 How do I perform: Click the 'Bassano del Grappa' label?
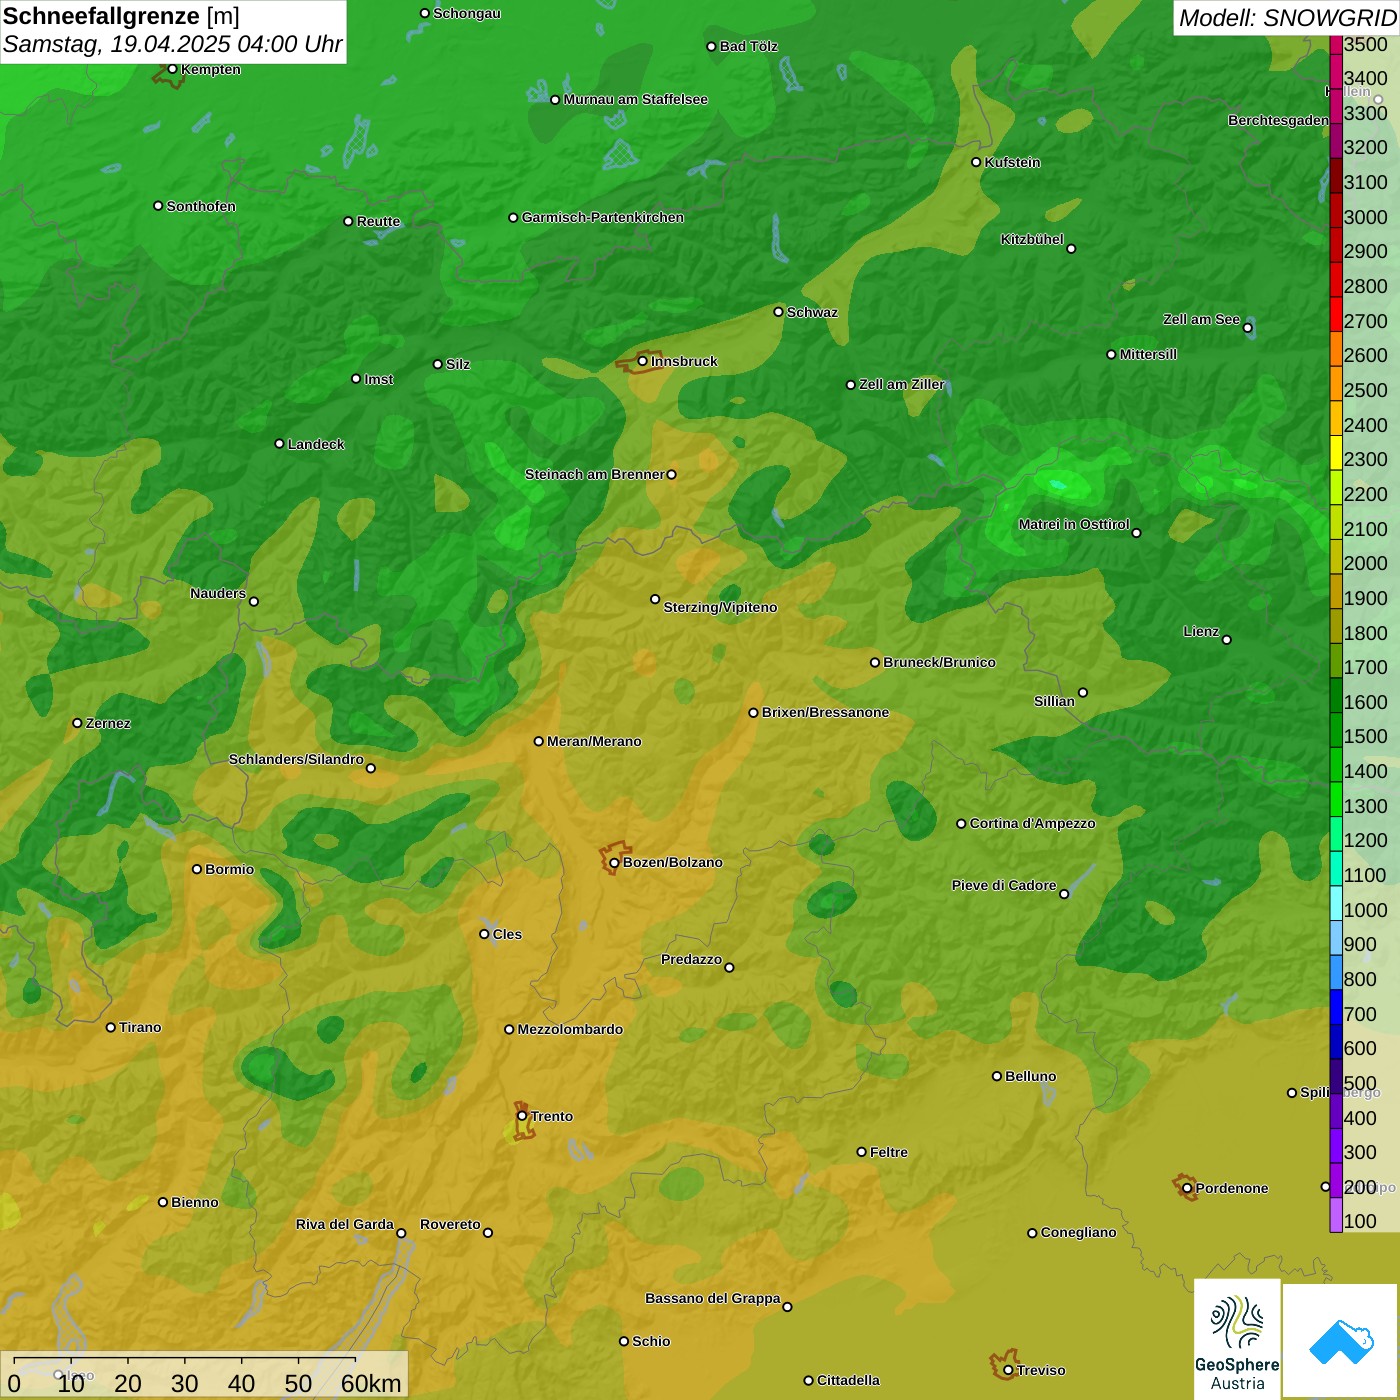[x=713, y=1298]
